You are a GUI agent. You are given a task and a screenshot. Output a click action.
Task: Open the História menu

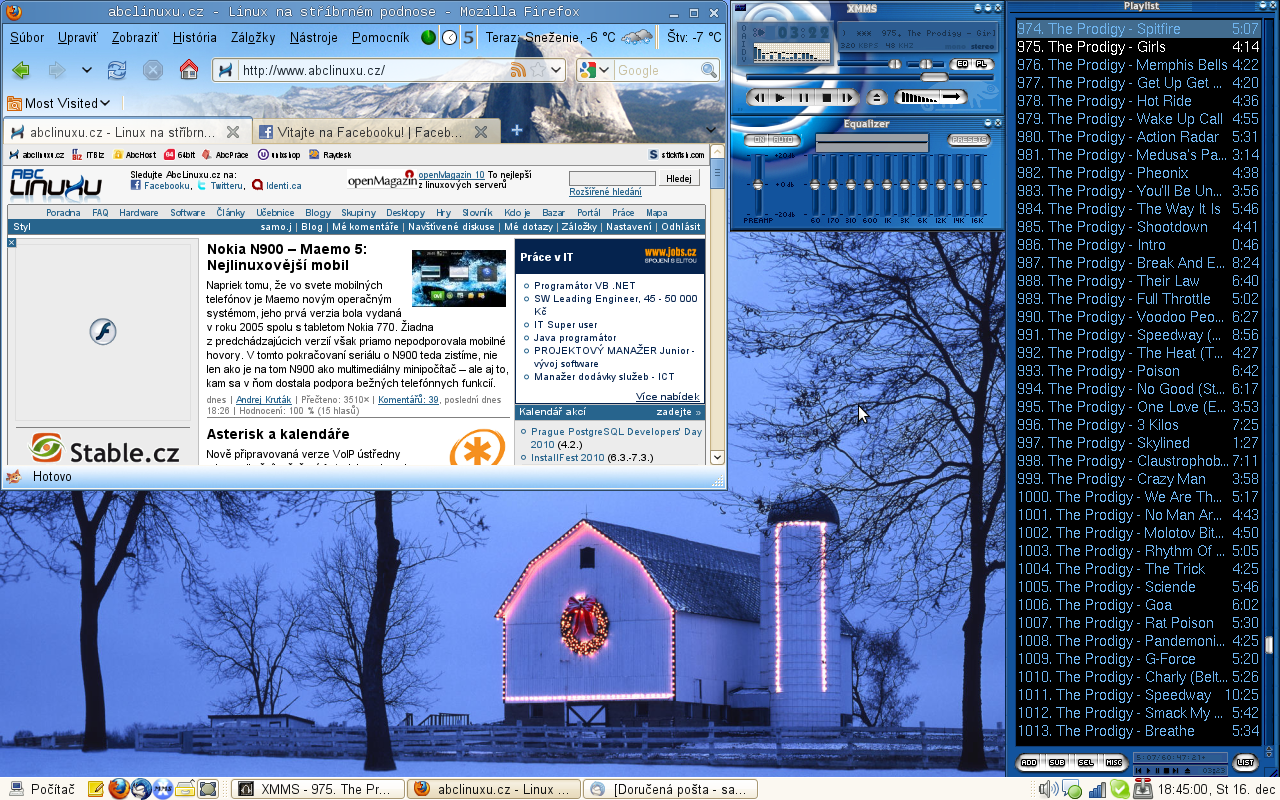194,38
